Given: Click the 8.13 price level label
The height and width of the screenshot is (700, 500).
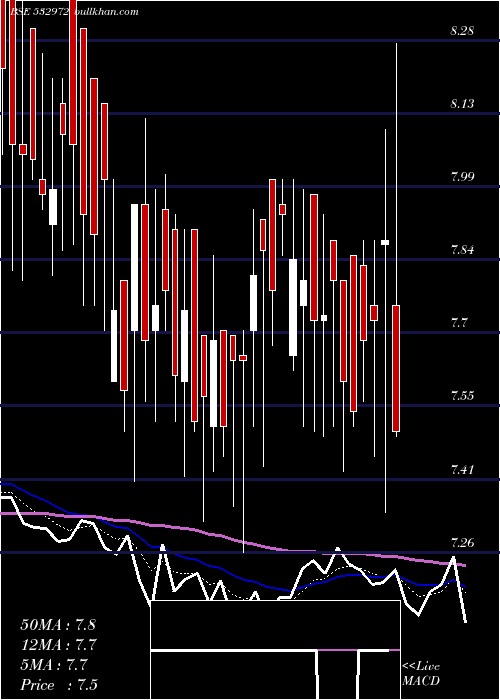Looking at the screenshot, I should click(462, 104).
